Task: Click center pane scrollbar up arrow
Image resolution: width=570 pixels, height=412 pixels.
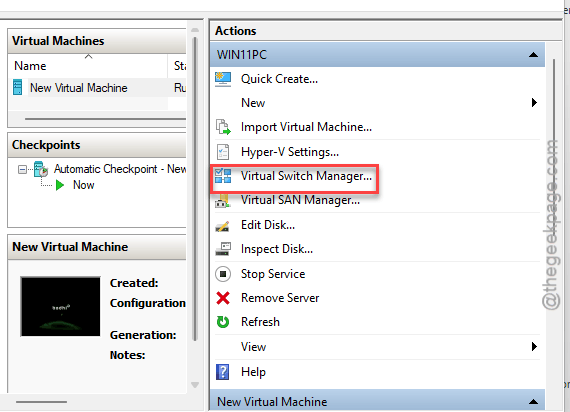Action: pos(195,30)
